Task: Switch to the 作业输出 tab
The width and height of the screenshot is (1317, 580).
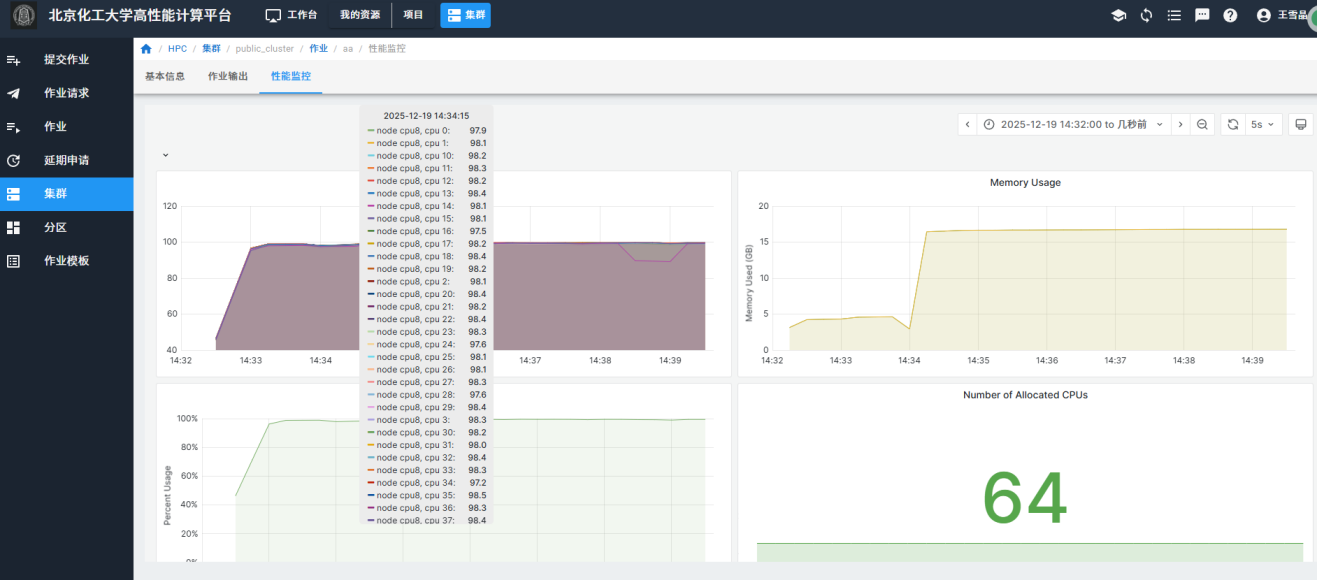Action: coord(228,76)
